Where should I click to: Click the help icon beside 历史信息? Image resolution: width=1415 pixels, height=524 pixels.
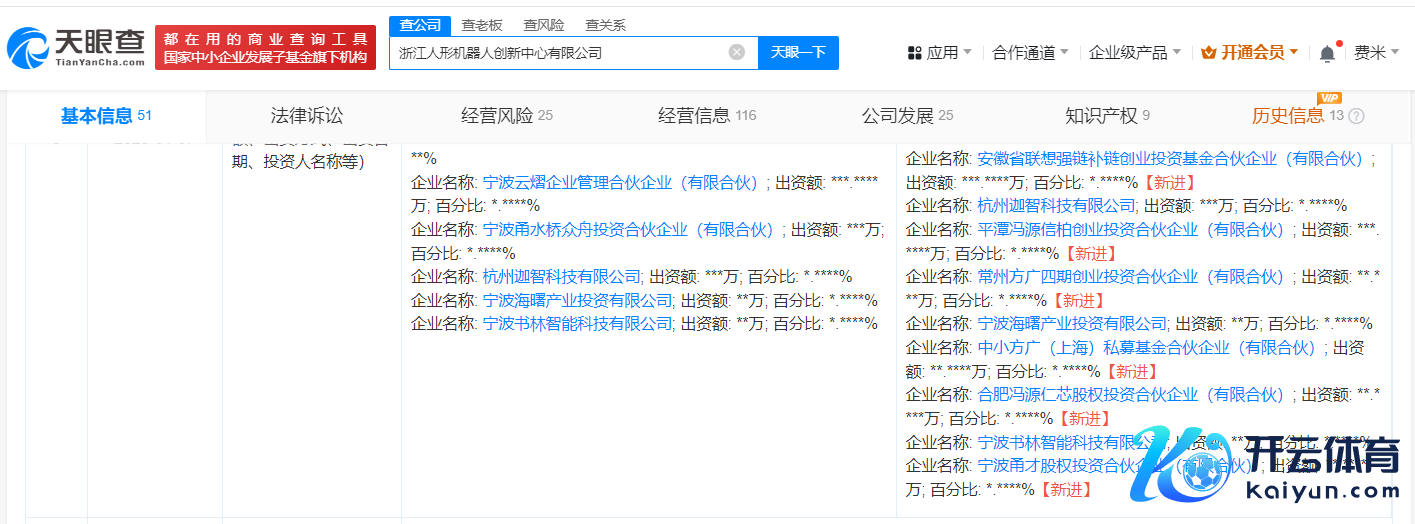pos(1357,116)
